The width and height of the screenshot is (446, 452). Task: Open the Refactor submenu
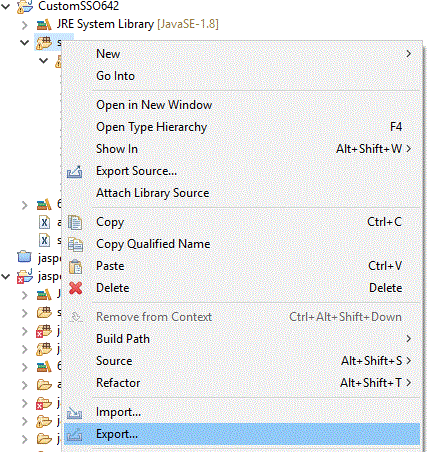tap(242, 383)
